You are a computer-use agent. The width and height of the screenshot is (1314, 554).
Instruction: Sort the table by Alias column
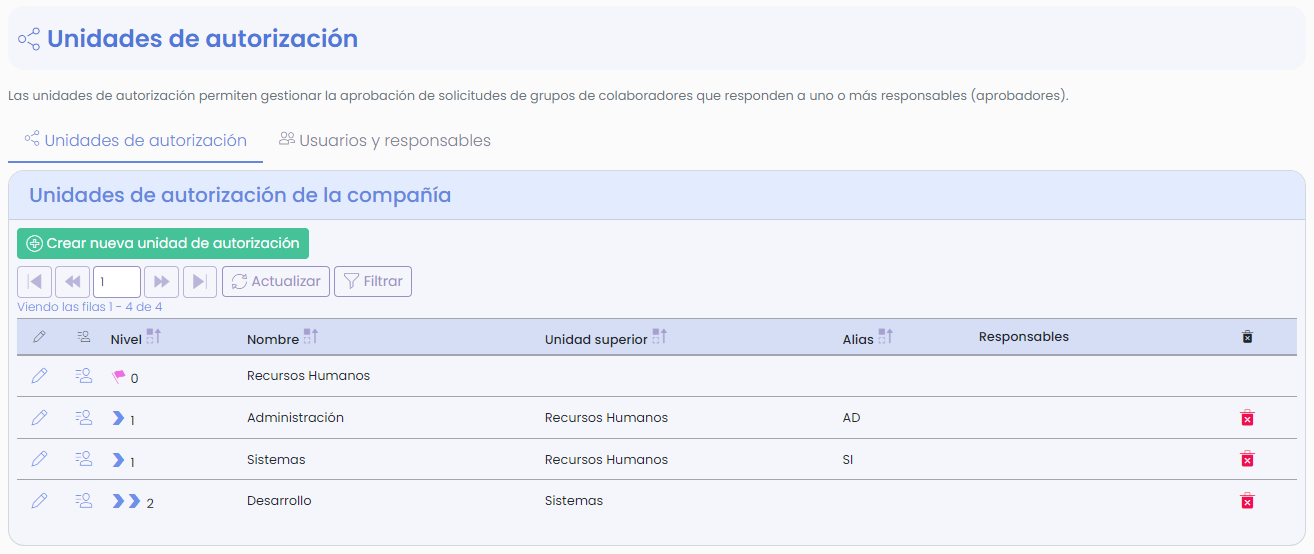coord(885,337)
